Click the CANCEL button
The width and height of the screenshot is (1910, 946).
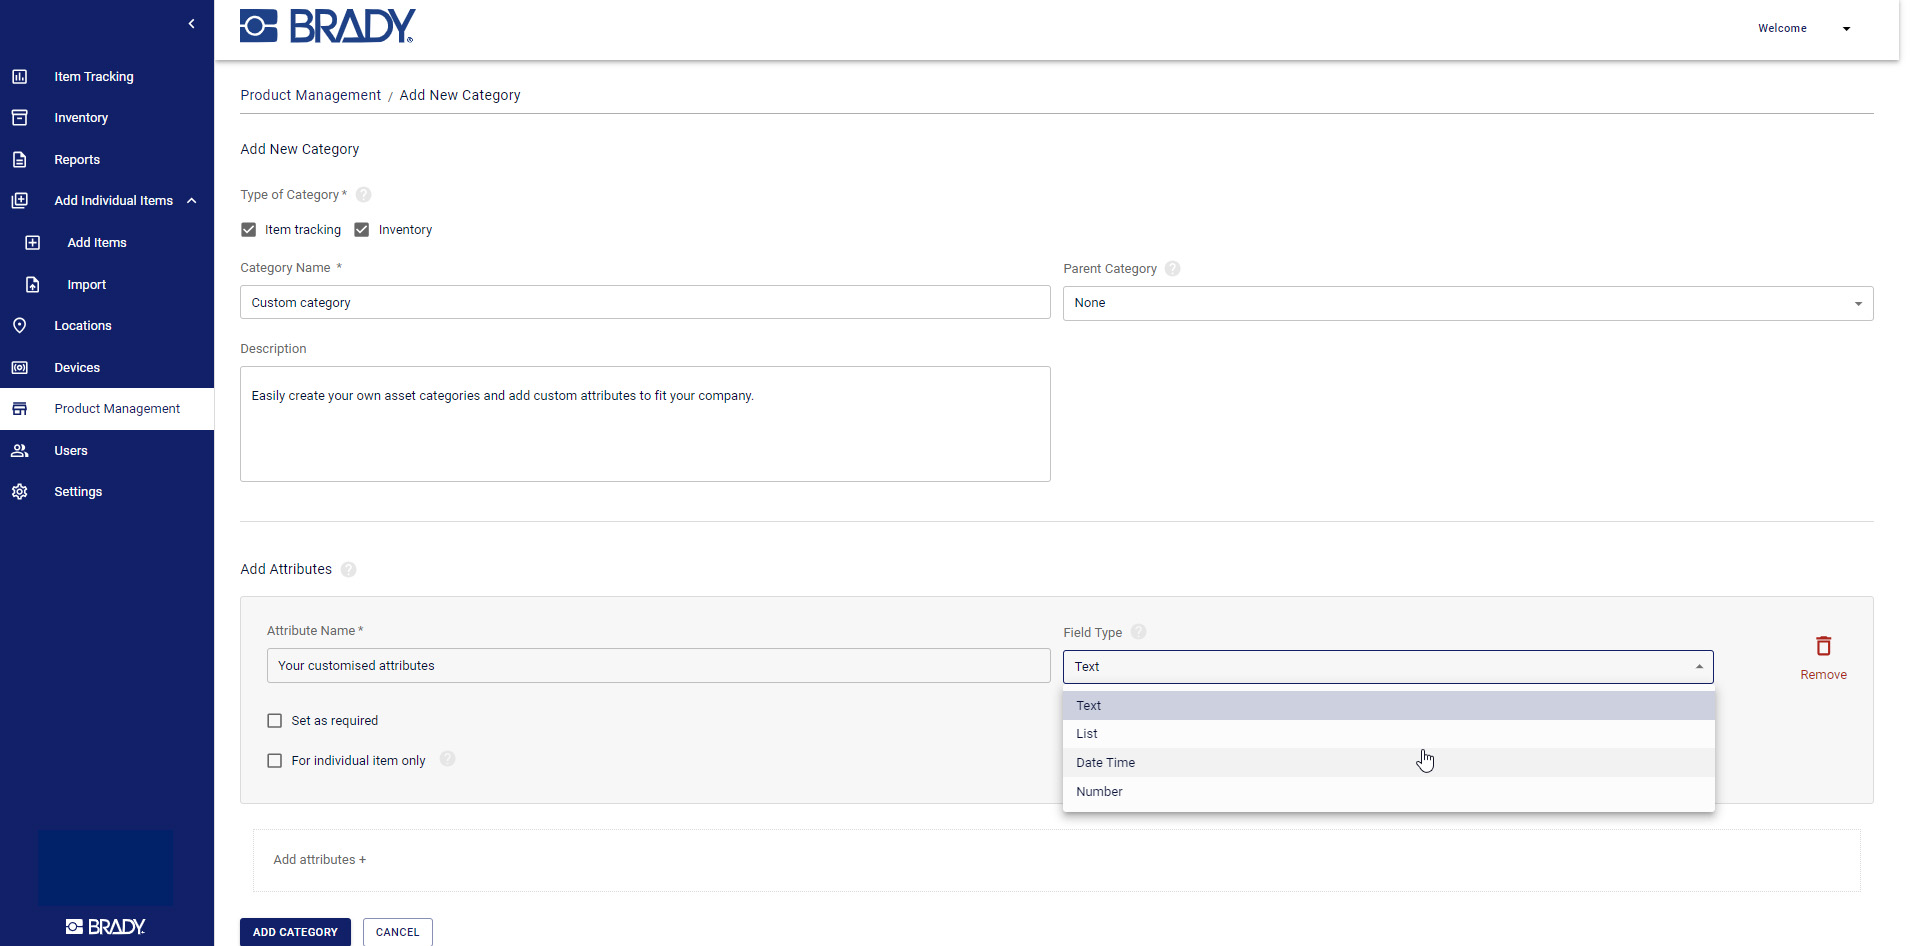pos(397,932)
